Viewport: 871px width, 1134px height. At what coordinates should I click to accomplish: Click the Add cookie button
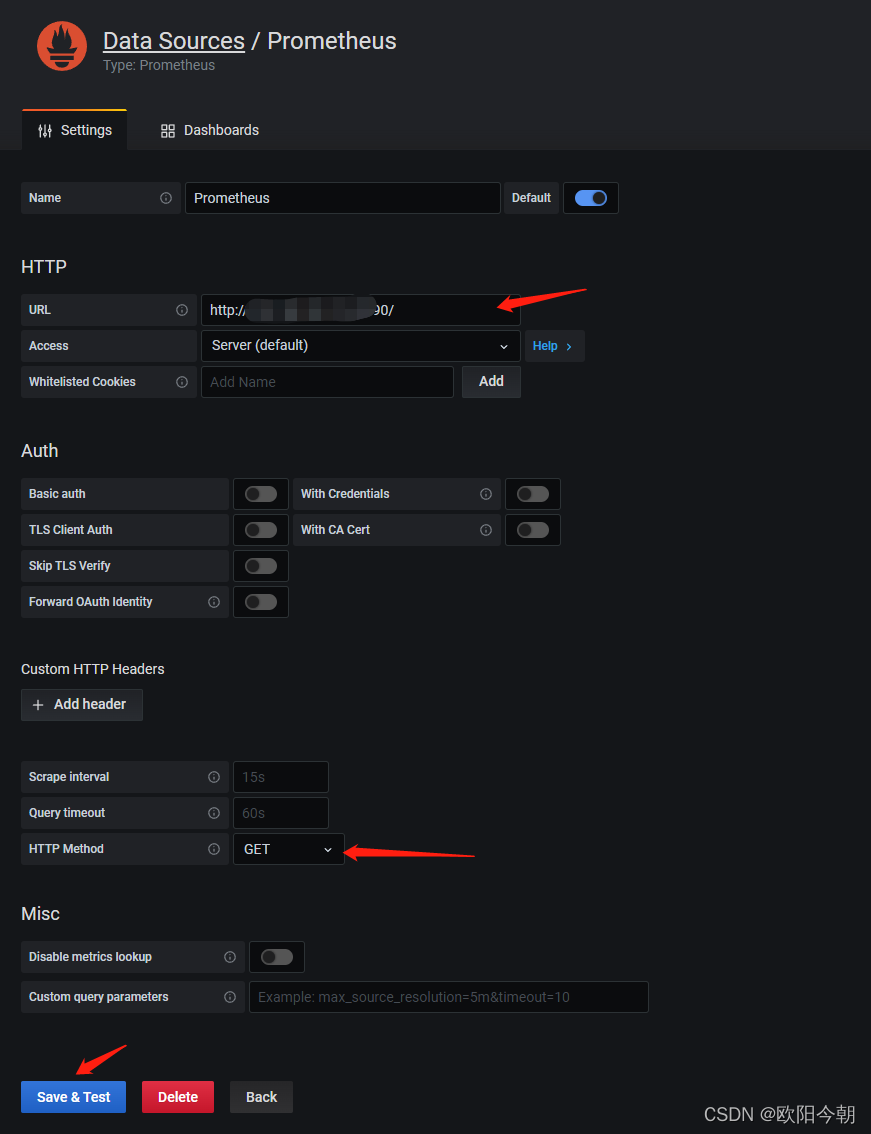[x=491, y=381]
